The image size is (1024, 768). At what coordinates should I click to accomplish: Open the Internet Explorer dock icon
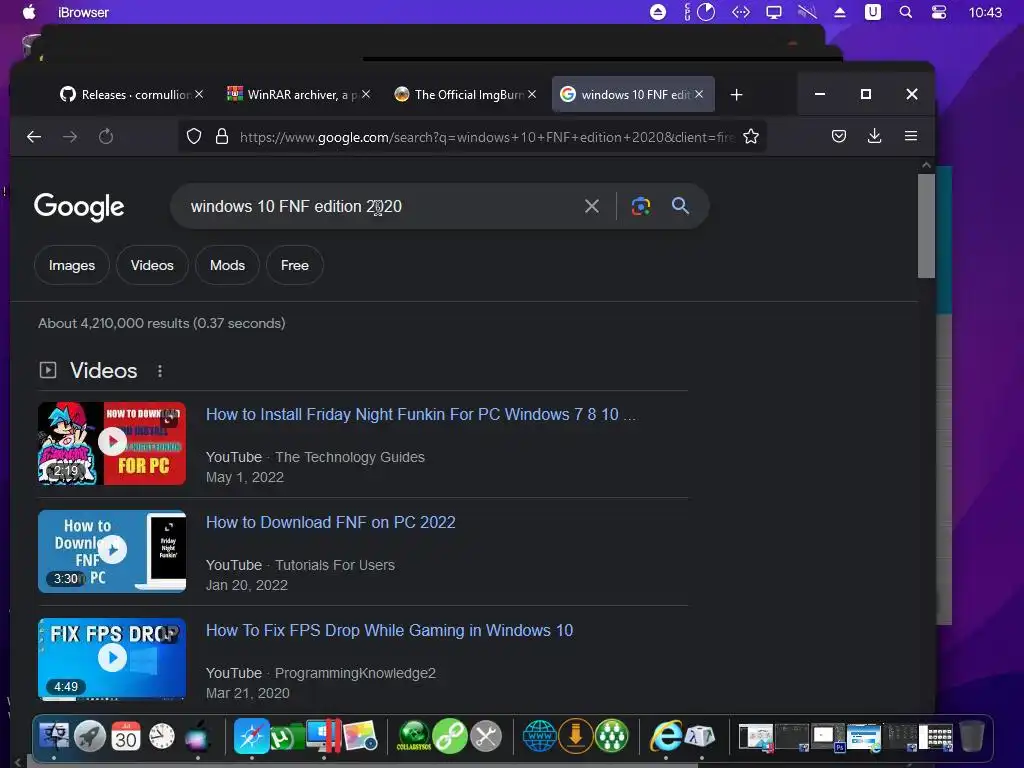coord(666,736)
